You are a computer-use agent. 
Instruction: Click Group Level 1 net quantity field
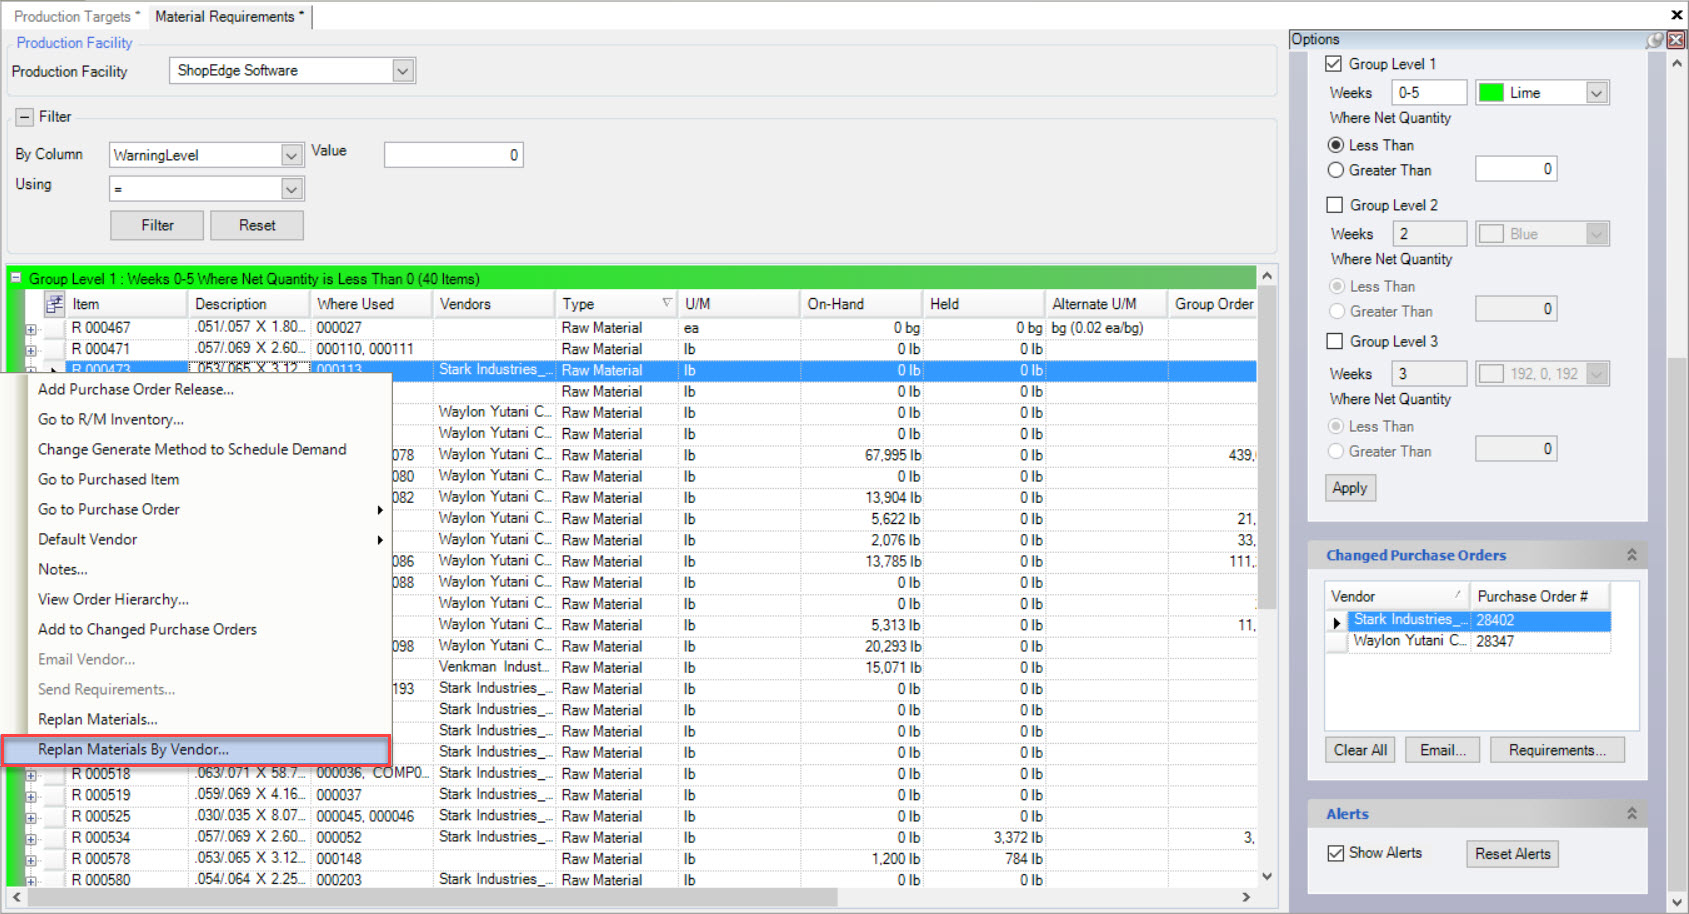pos(1516,169)
